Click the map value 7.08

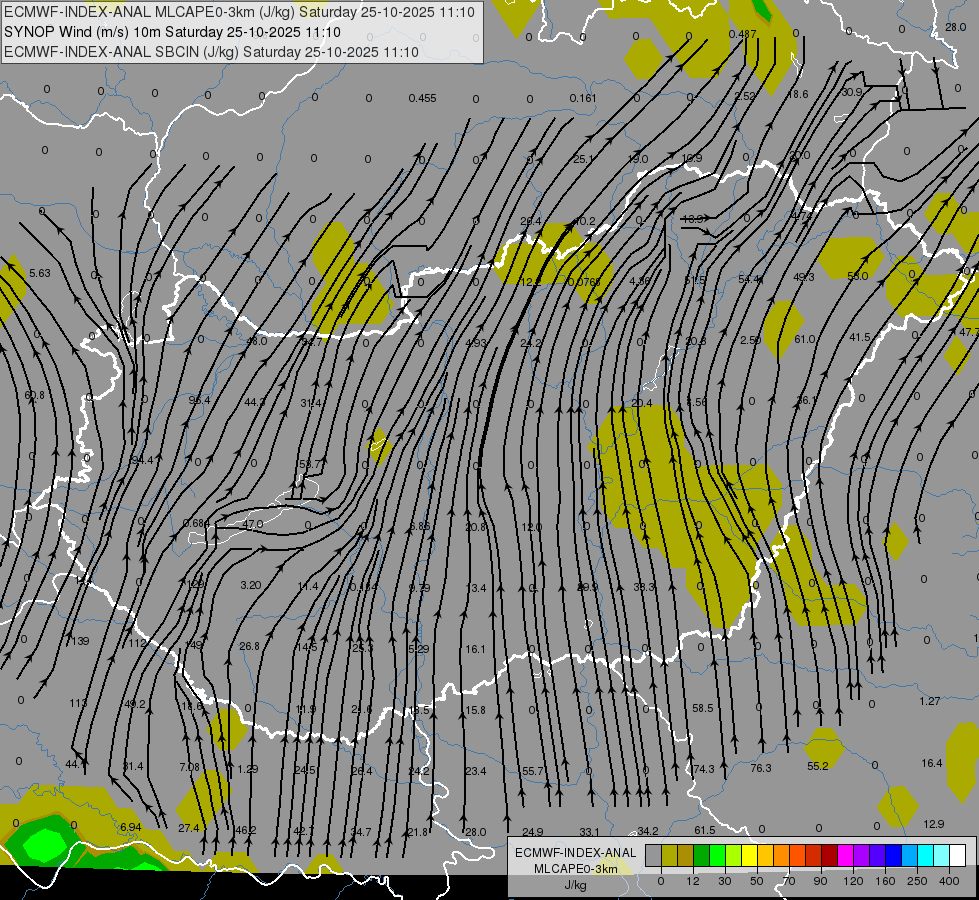189,767
